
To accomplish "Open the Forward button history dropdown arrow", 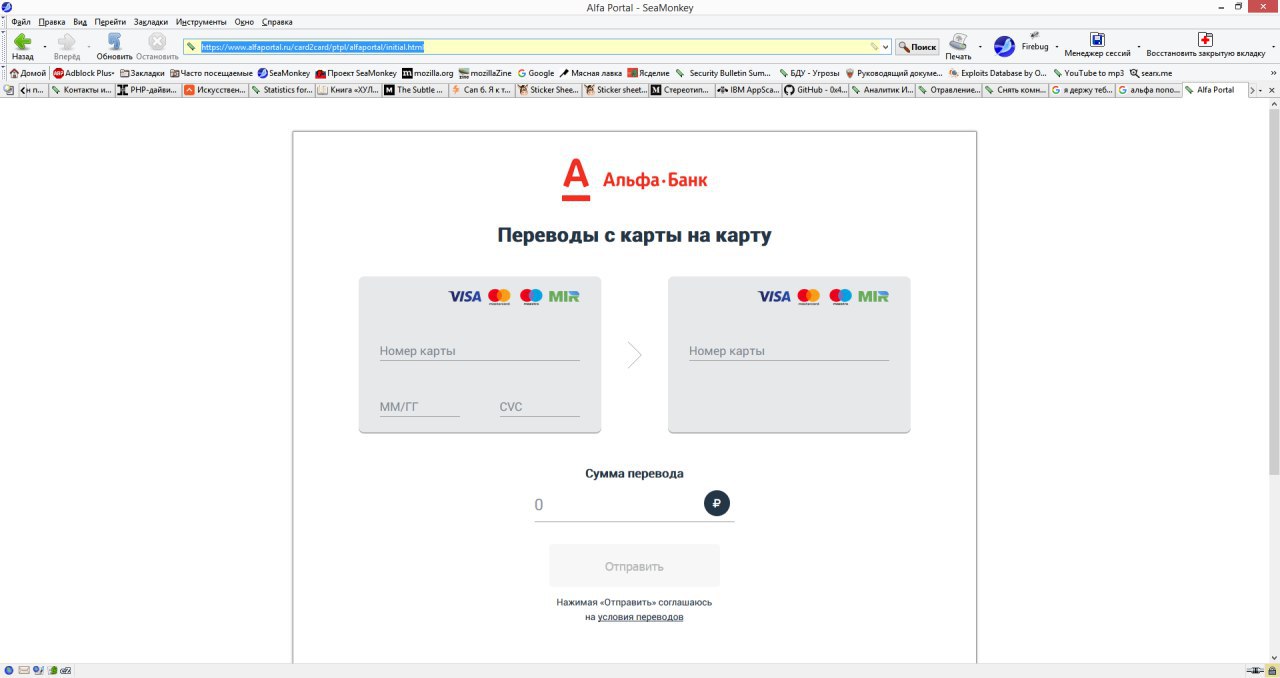I will (x=89, y=46).
